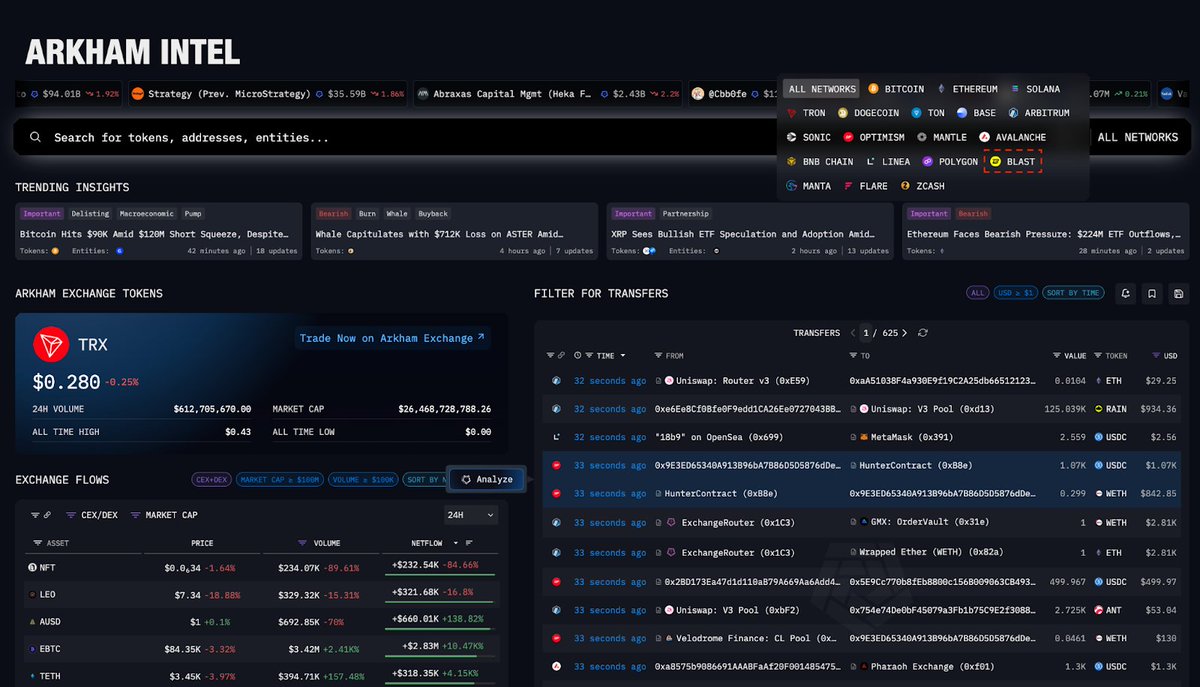Click the bookmark icon above transfers table
The image size is (1200, 687).
tap(1153, 293)
